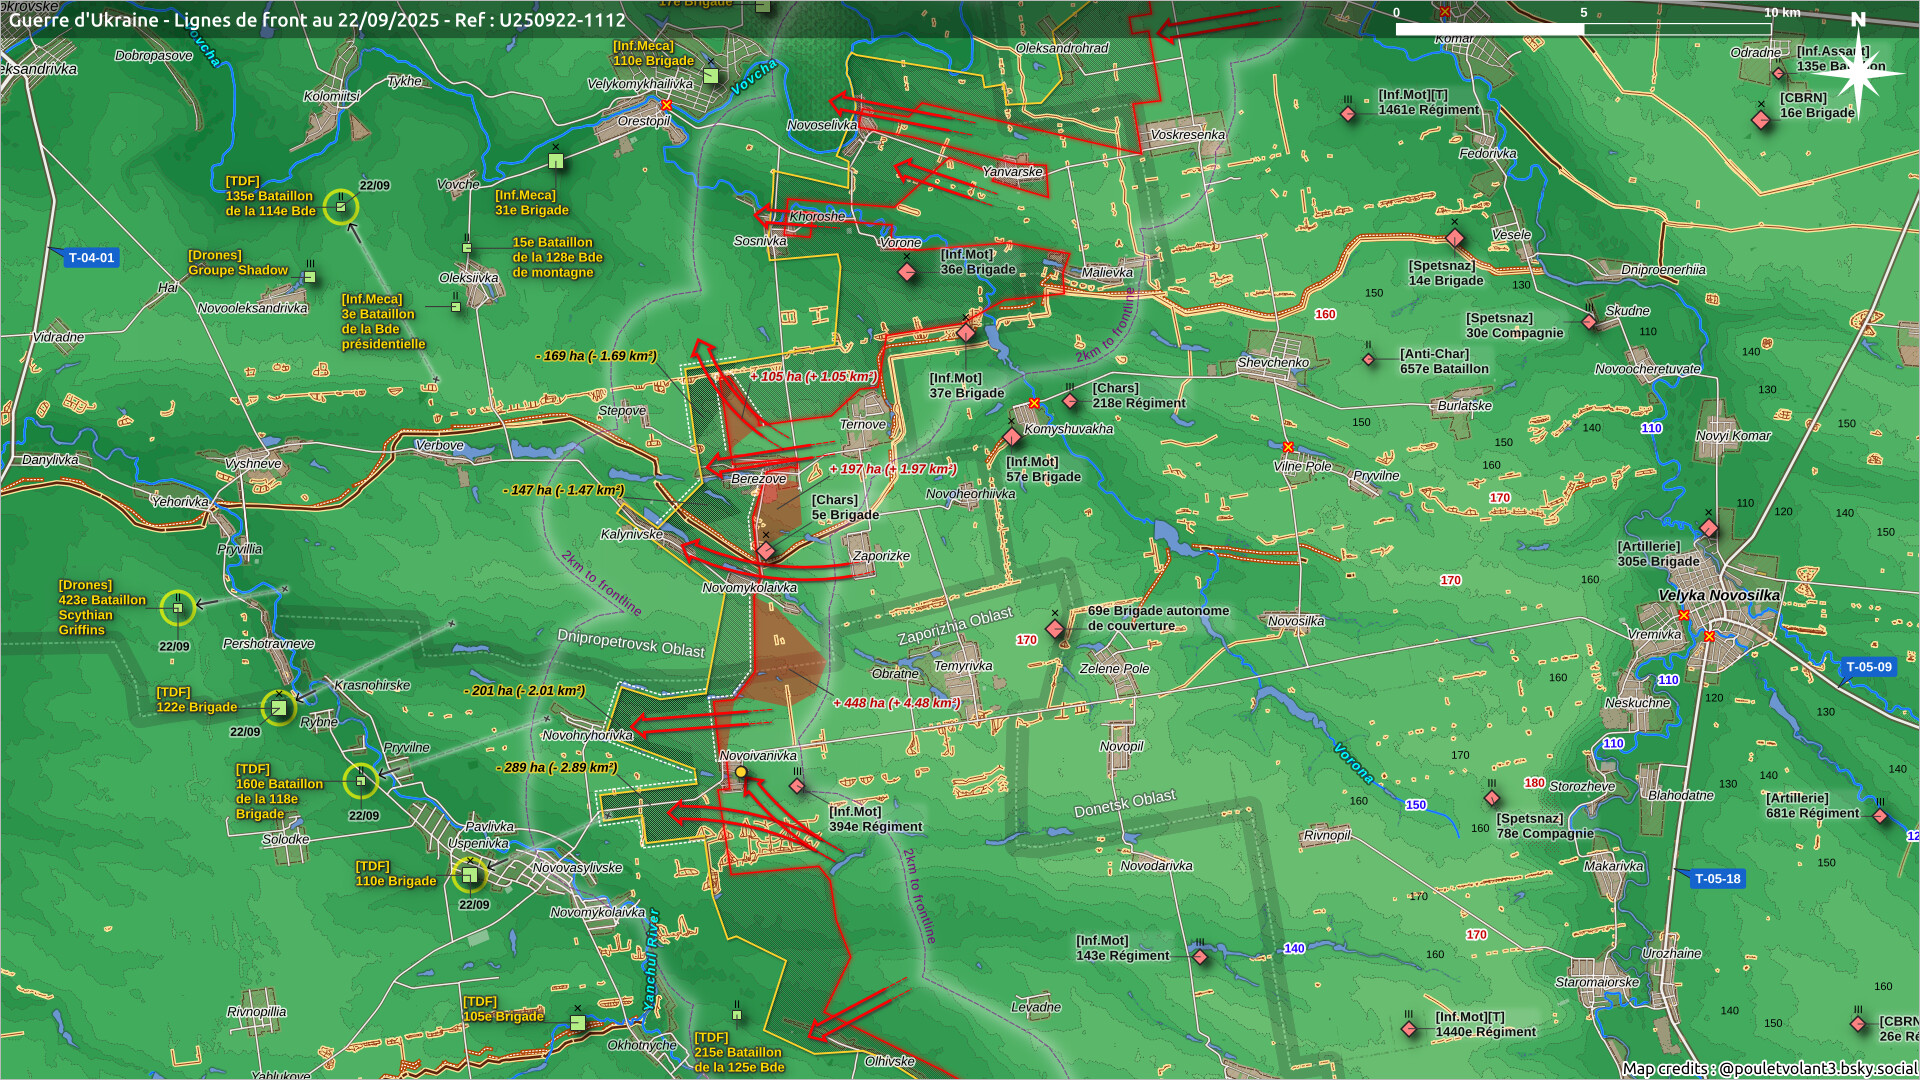1920x1080 pixels.
Task: Click the 1461e Régiment diamond marker
Action: coord(1348,114)
